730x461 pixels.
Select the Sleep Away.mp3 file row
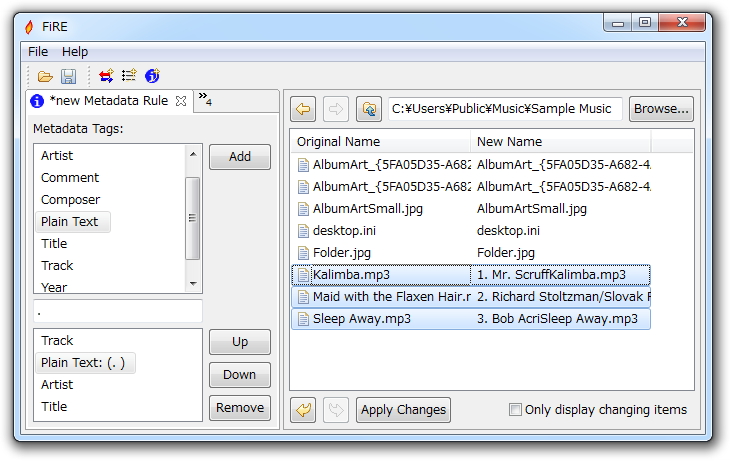[x=471, y=319]
